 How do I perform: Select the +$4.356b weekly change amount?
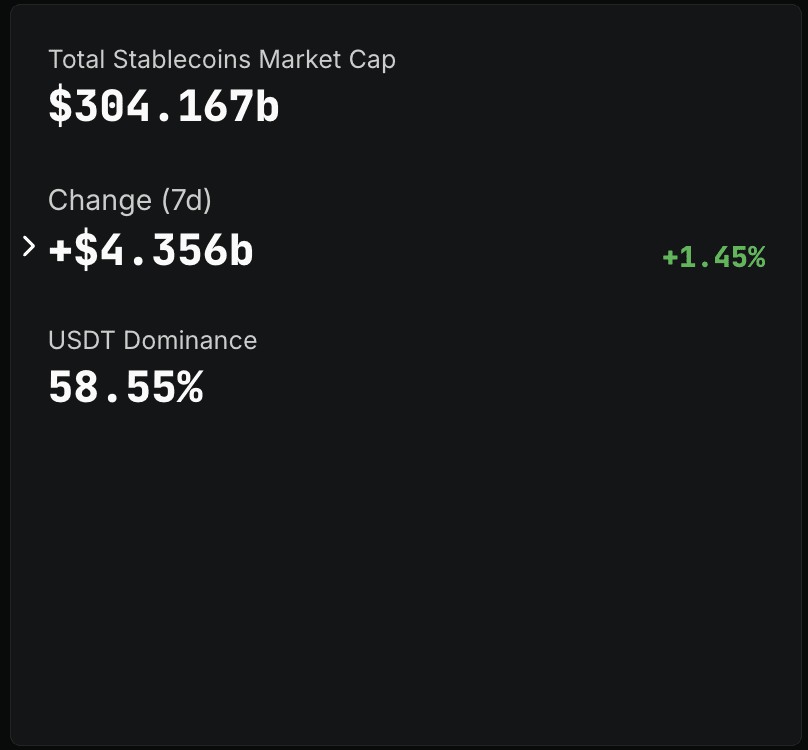[x=151, y=251]
